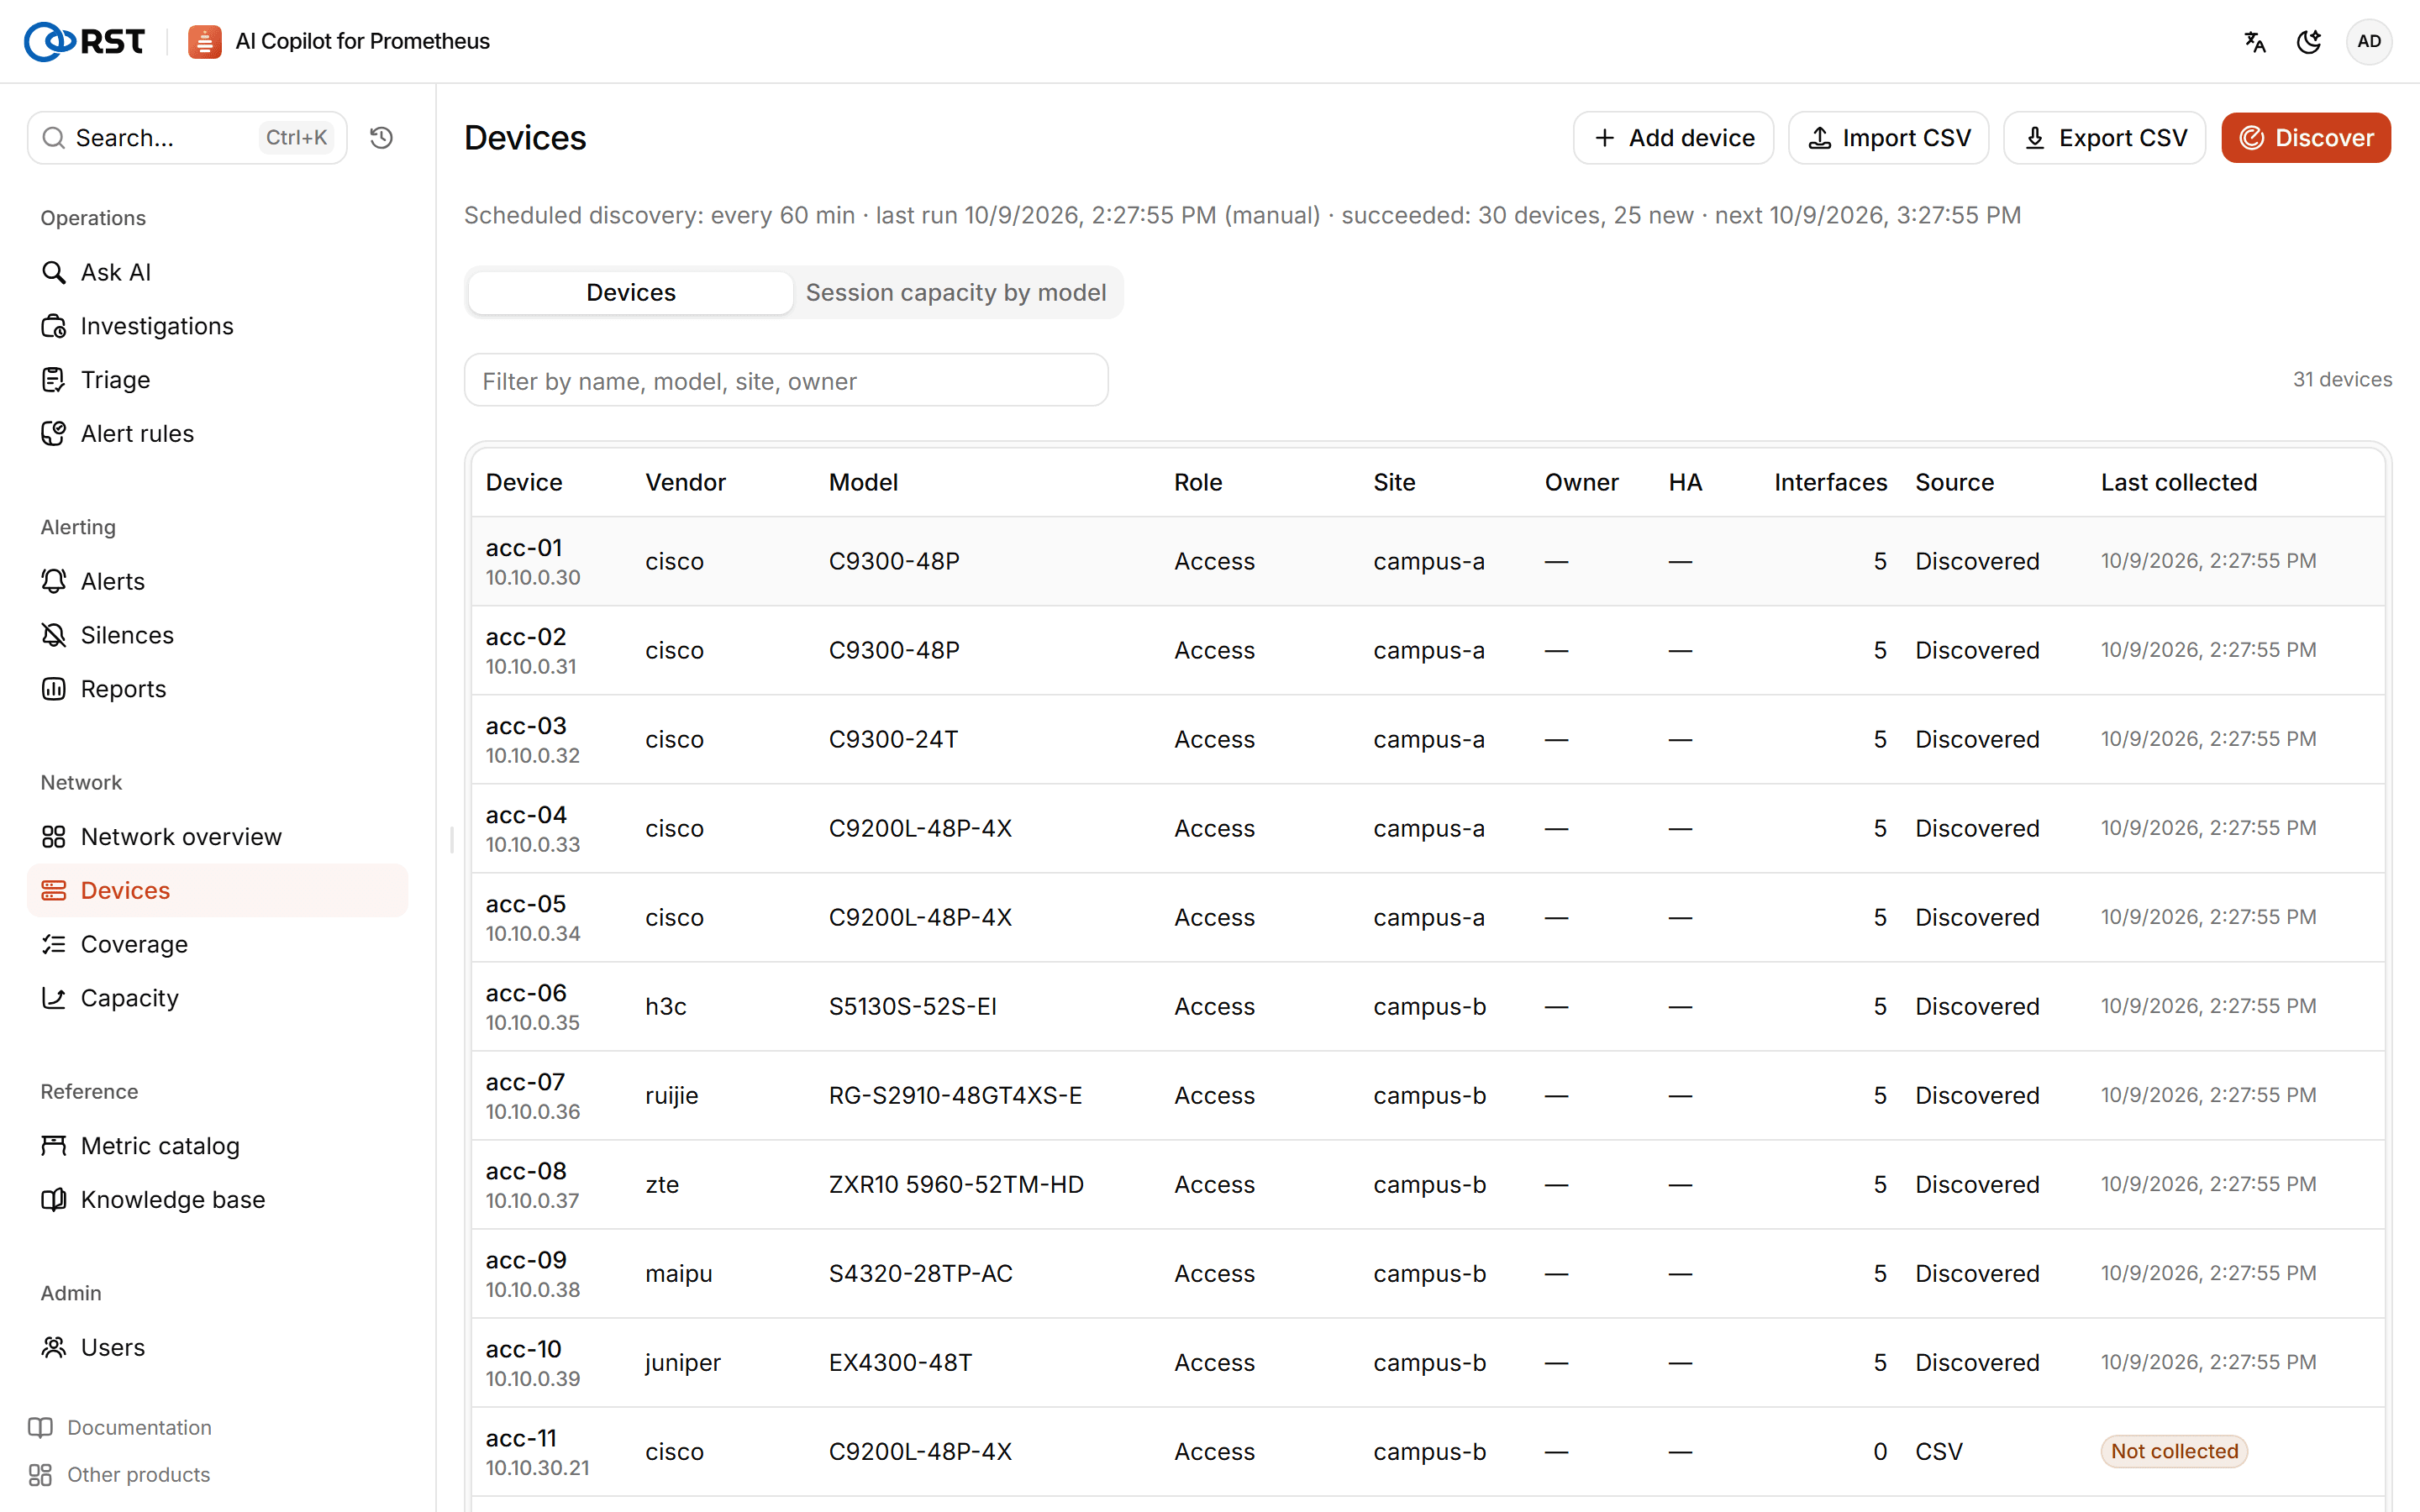2420x1512 pixels.
Task: Click the Capacity graph icon
Action: (x=53, y=999)
